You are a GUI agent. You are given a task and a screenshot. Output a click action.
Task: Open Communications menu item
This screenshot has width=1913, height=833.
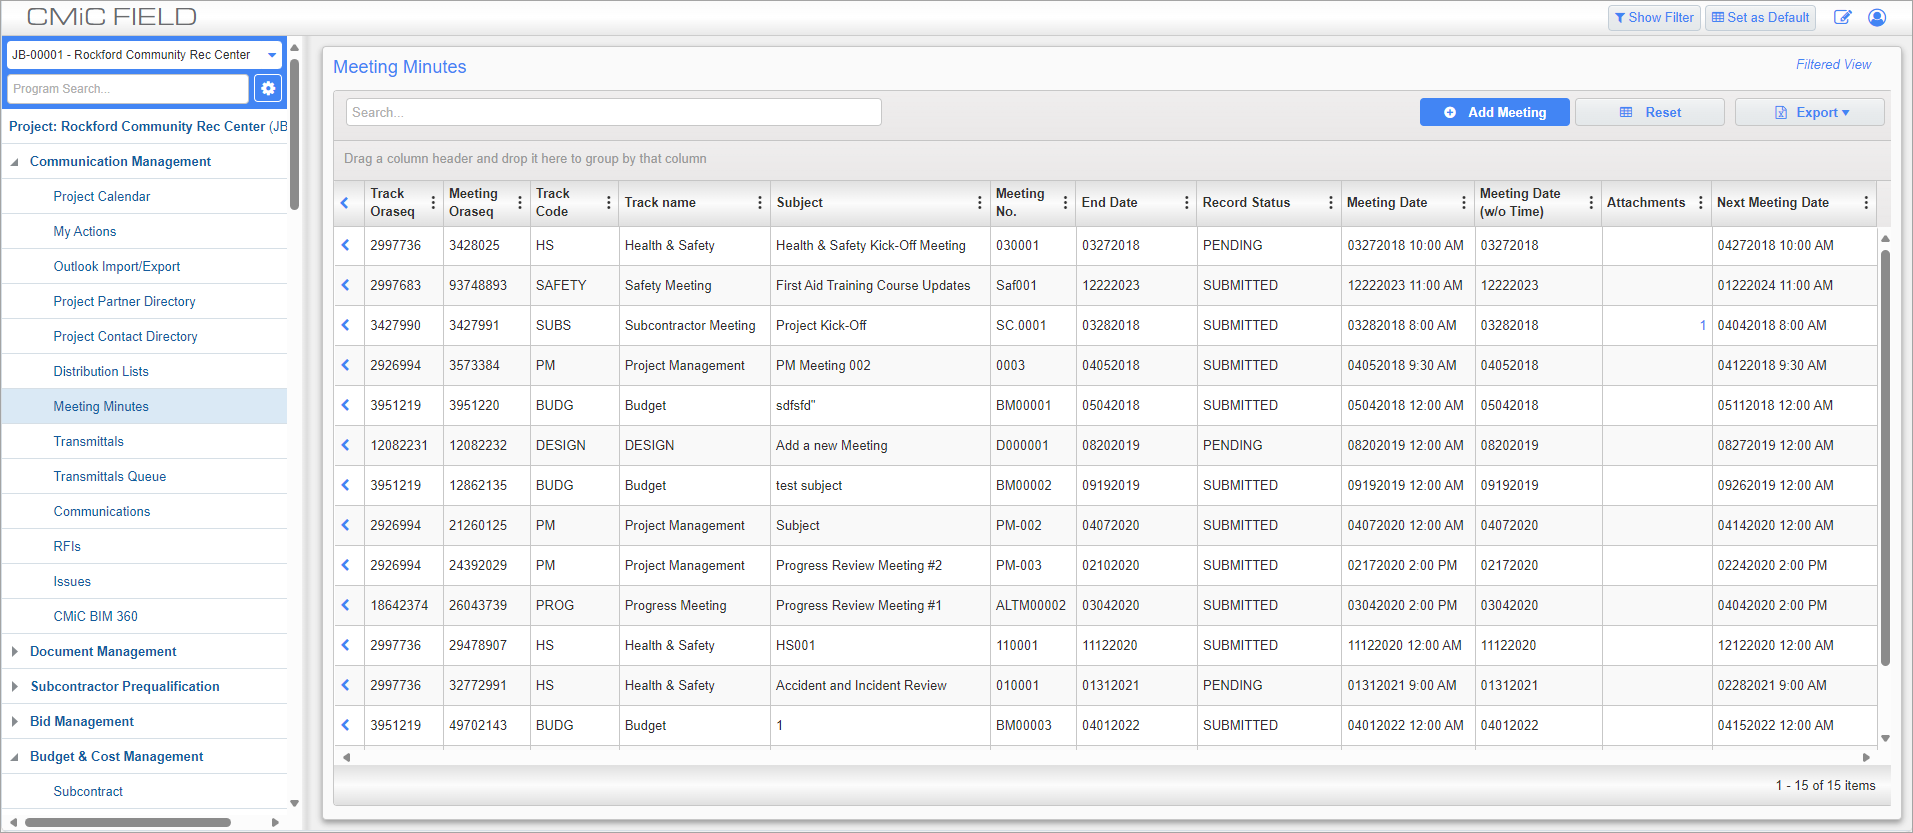pyautogui.click(x=102, y=511)
